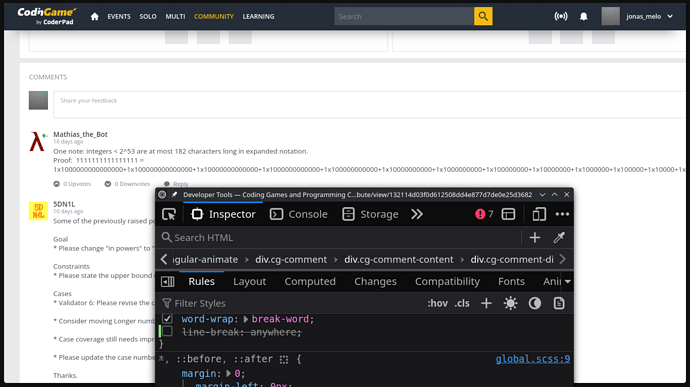Click 5DN1L's yellow avatar
This screenshot has height=387, width=690.
(x=38, y=211)
